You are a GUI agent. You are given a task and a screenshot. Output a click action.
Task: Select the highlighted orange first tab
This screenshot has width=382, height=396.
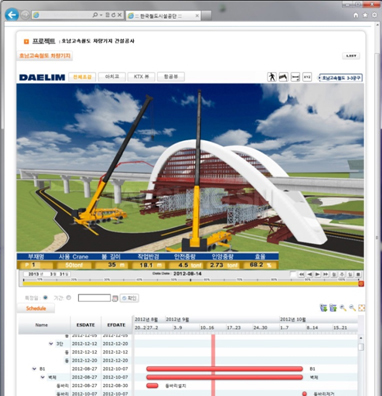pyautogui.click(x=82, y=77)
